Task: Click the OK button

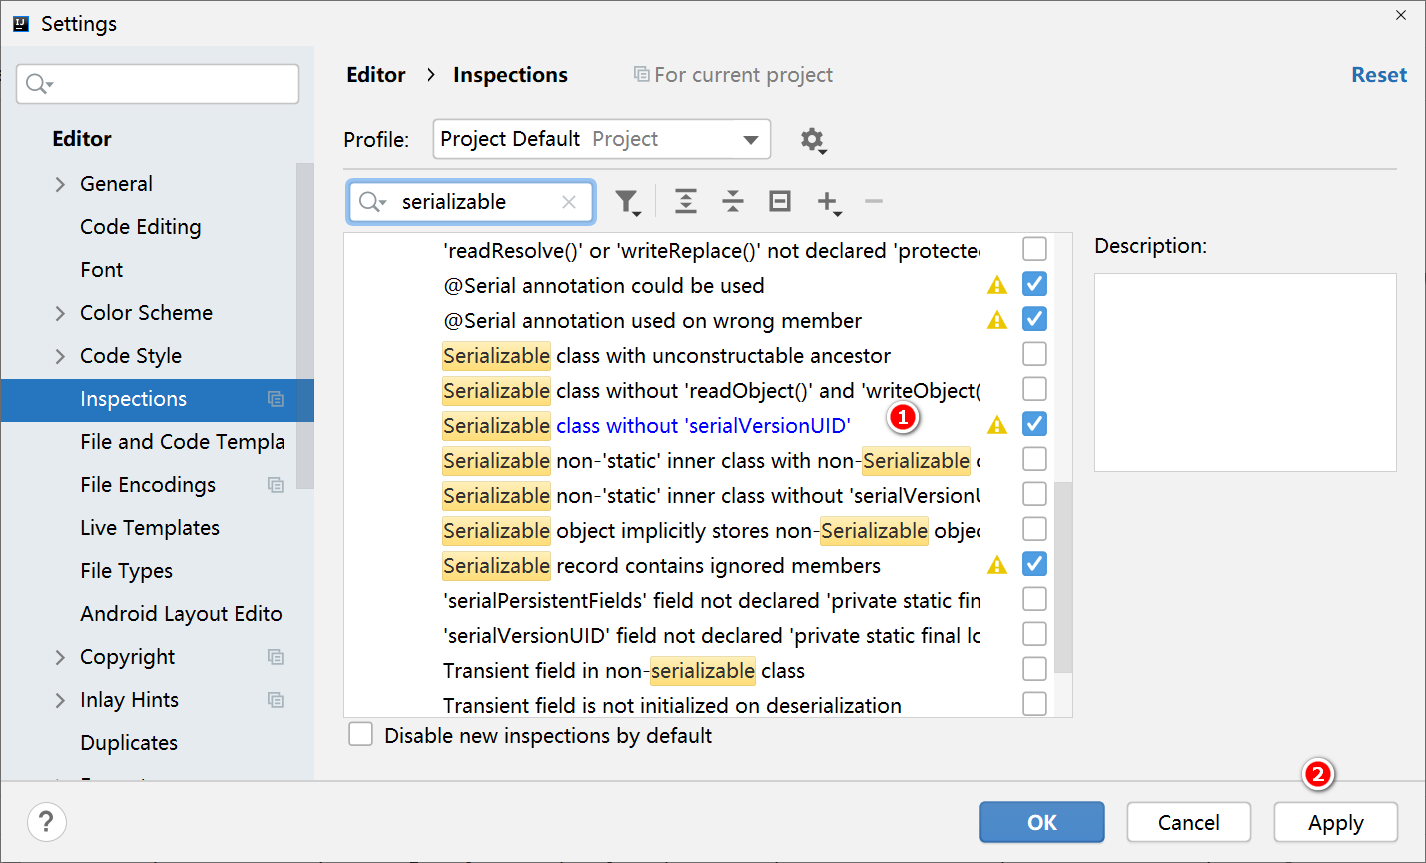Action: tap(1042, 822)
